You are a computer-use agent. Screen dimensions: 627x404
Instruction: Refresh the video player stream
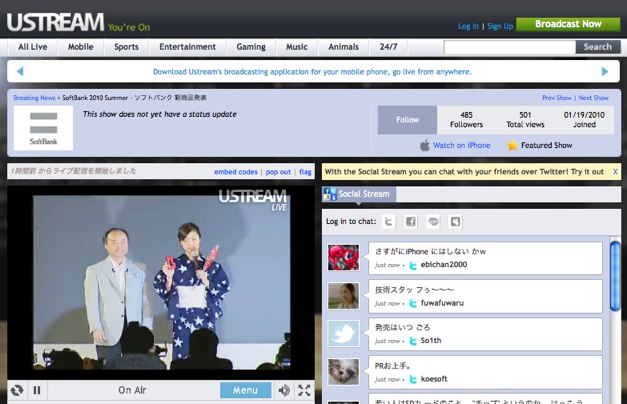[x=17, y=390]
